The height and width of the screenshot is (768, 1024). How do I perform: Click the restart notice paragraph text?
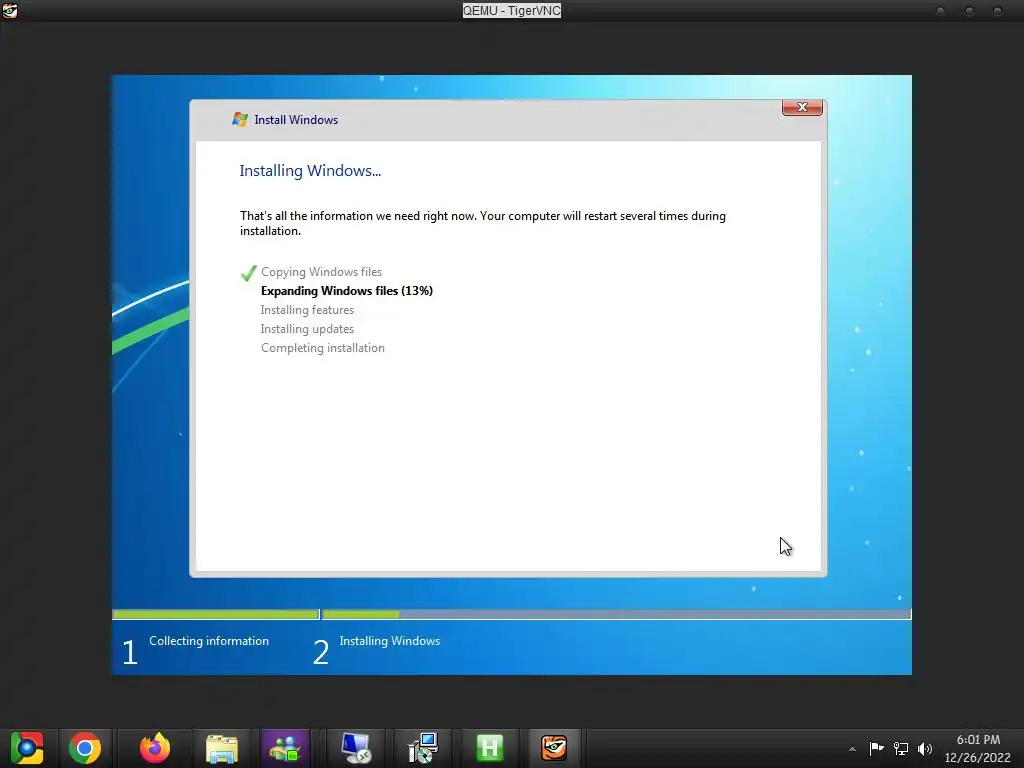(x=483, y=223)
